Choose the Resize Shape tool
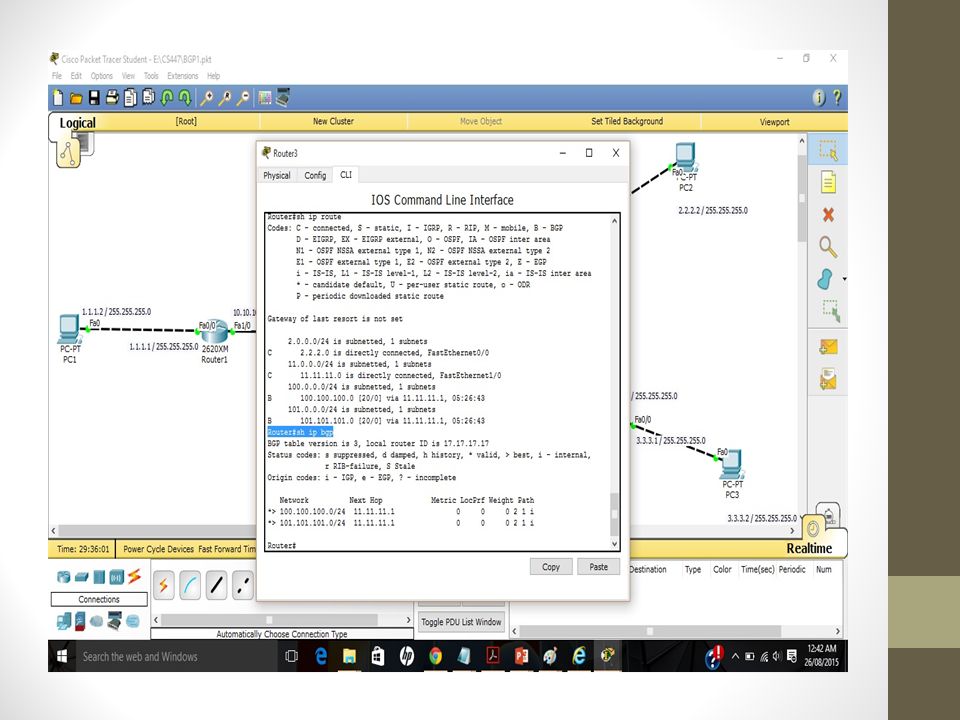Image resolution: width=960 pixels, height=720 pixels. 831,310
